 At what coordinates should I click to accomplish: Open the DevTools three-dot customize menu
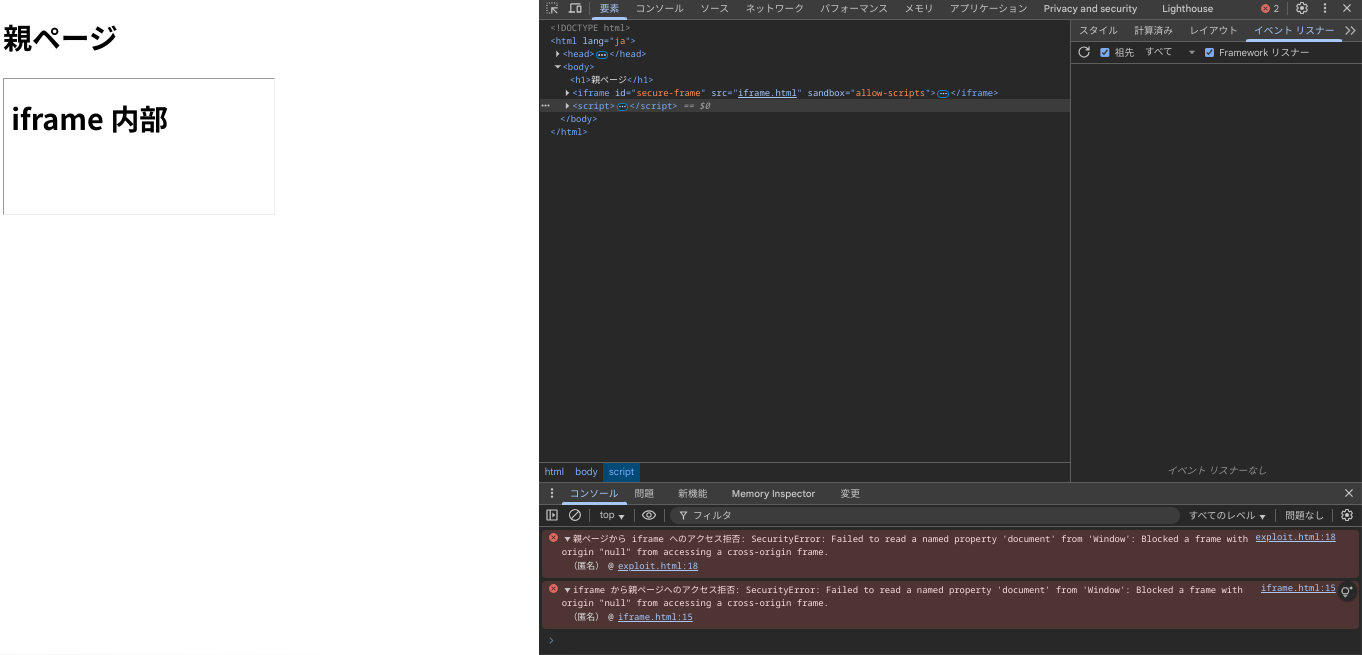coord(1325,8)
